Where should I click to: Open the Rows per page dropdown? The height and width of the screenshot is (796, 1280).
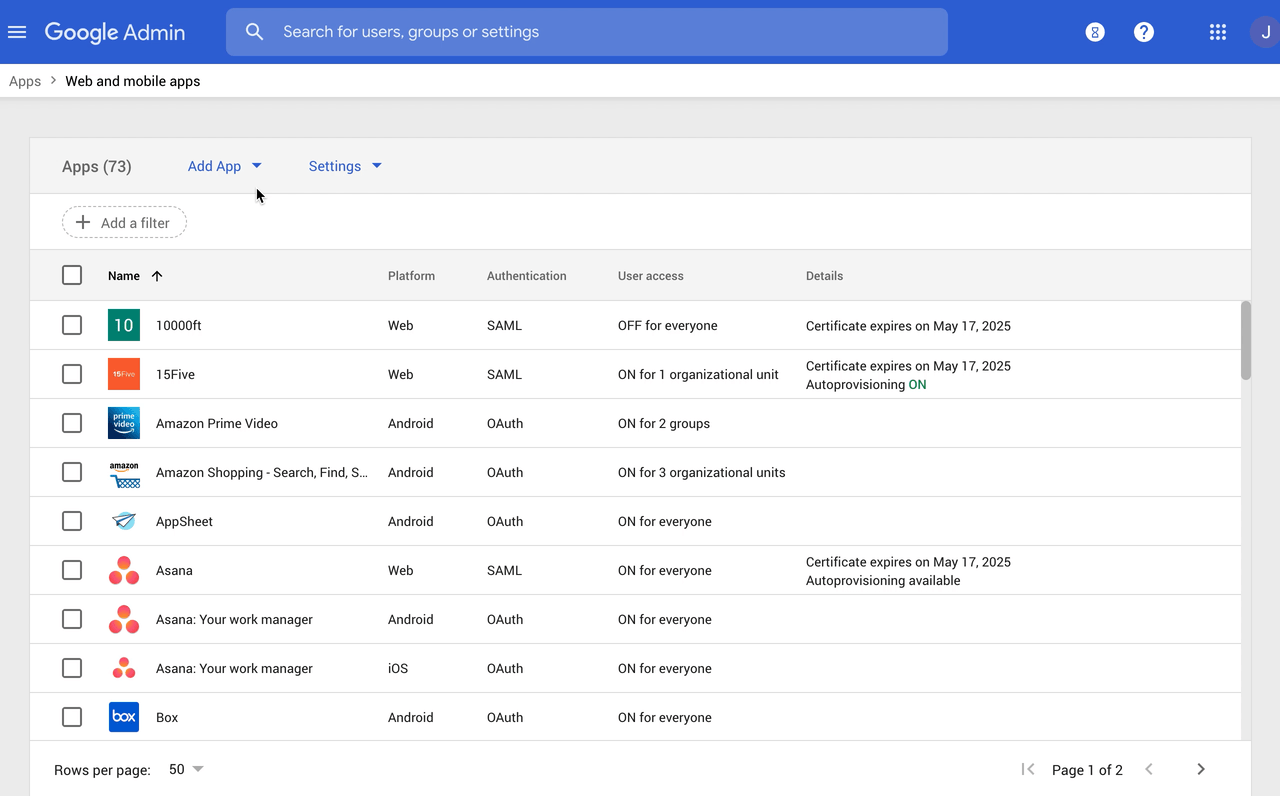coord(186,769)
